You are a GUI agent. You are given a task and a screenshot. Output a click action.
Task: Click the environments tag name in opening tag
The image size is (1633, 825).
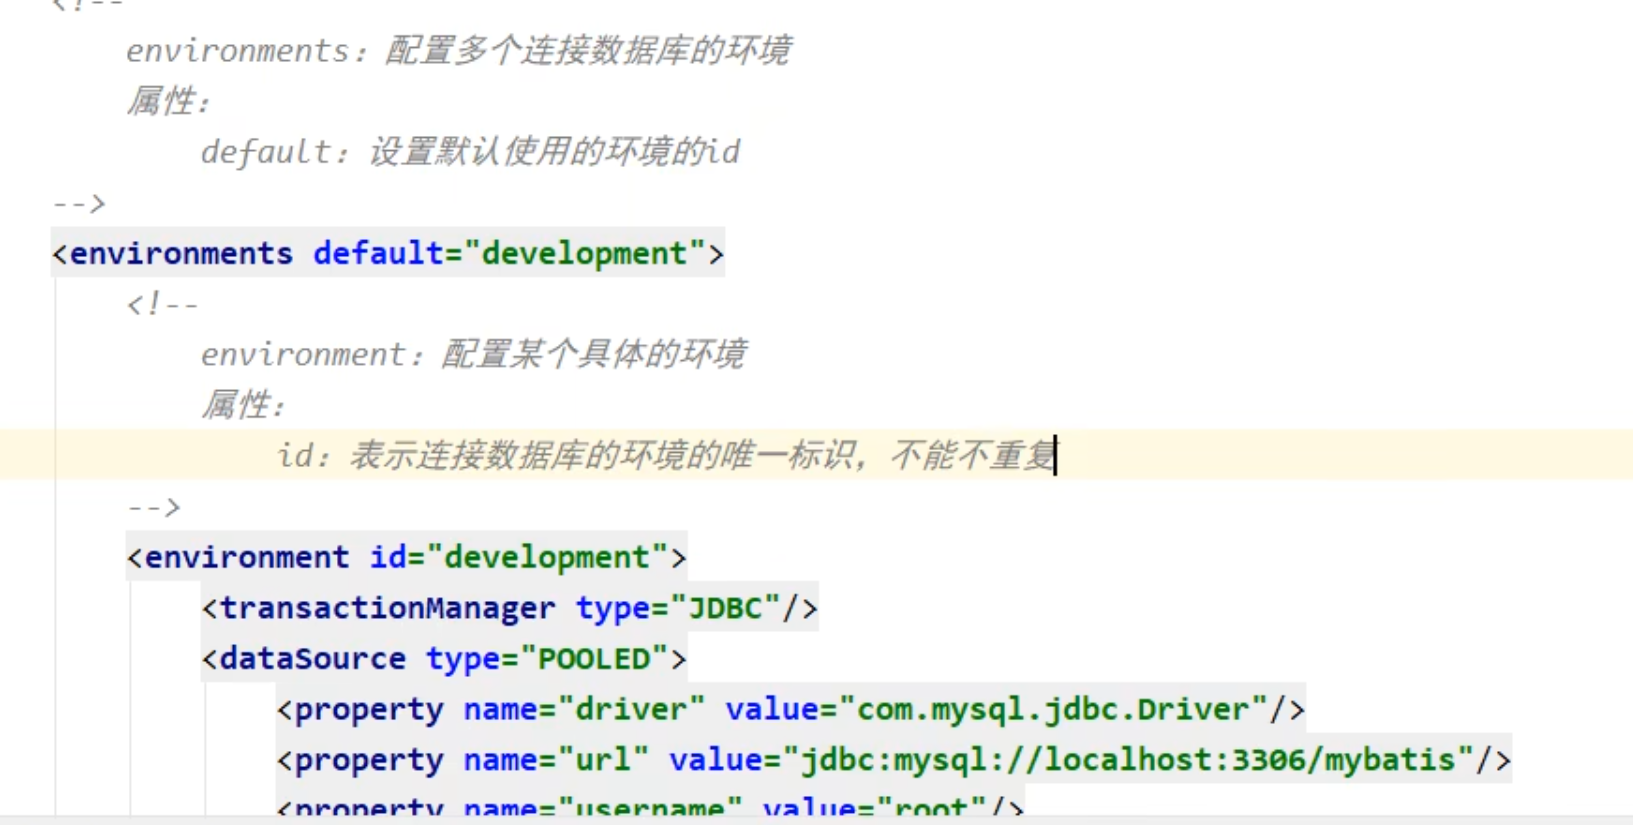pos(181,253)
